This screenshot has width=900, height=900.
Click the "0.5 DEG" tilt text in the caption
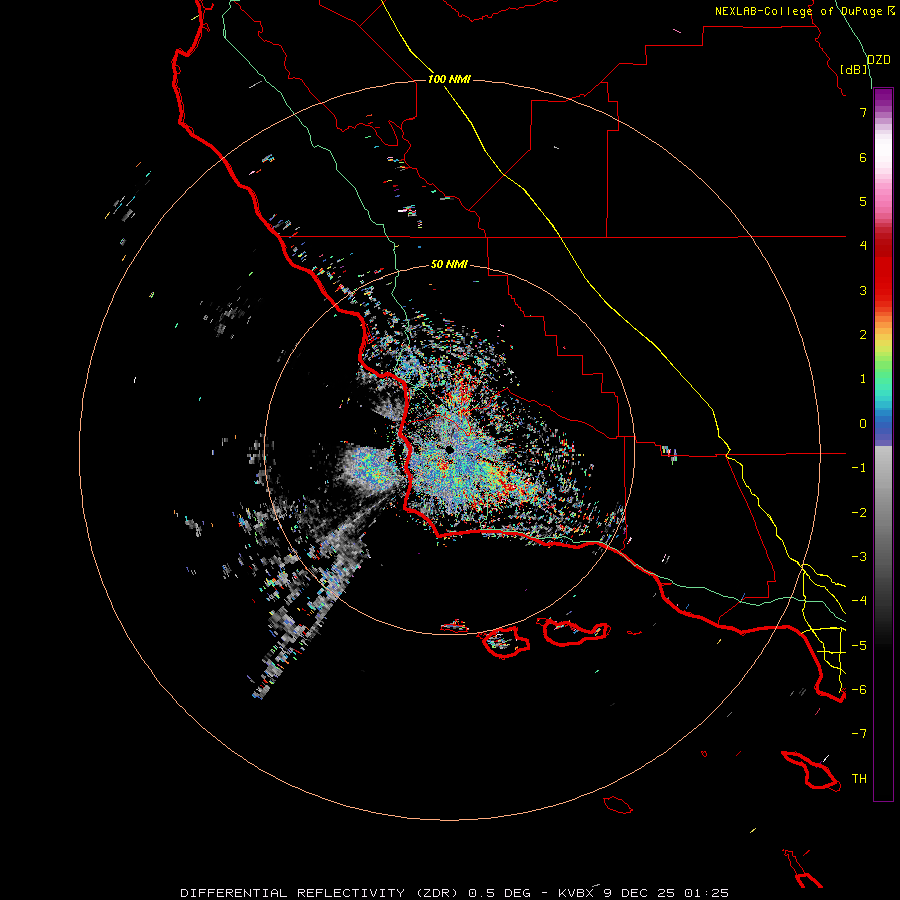pyautogui.click(x=499, y=893)
